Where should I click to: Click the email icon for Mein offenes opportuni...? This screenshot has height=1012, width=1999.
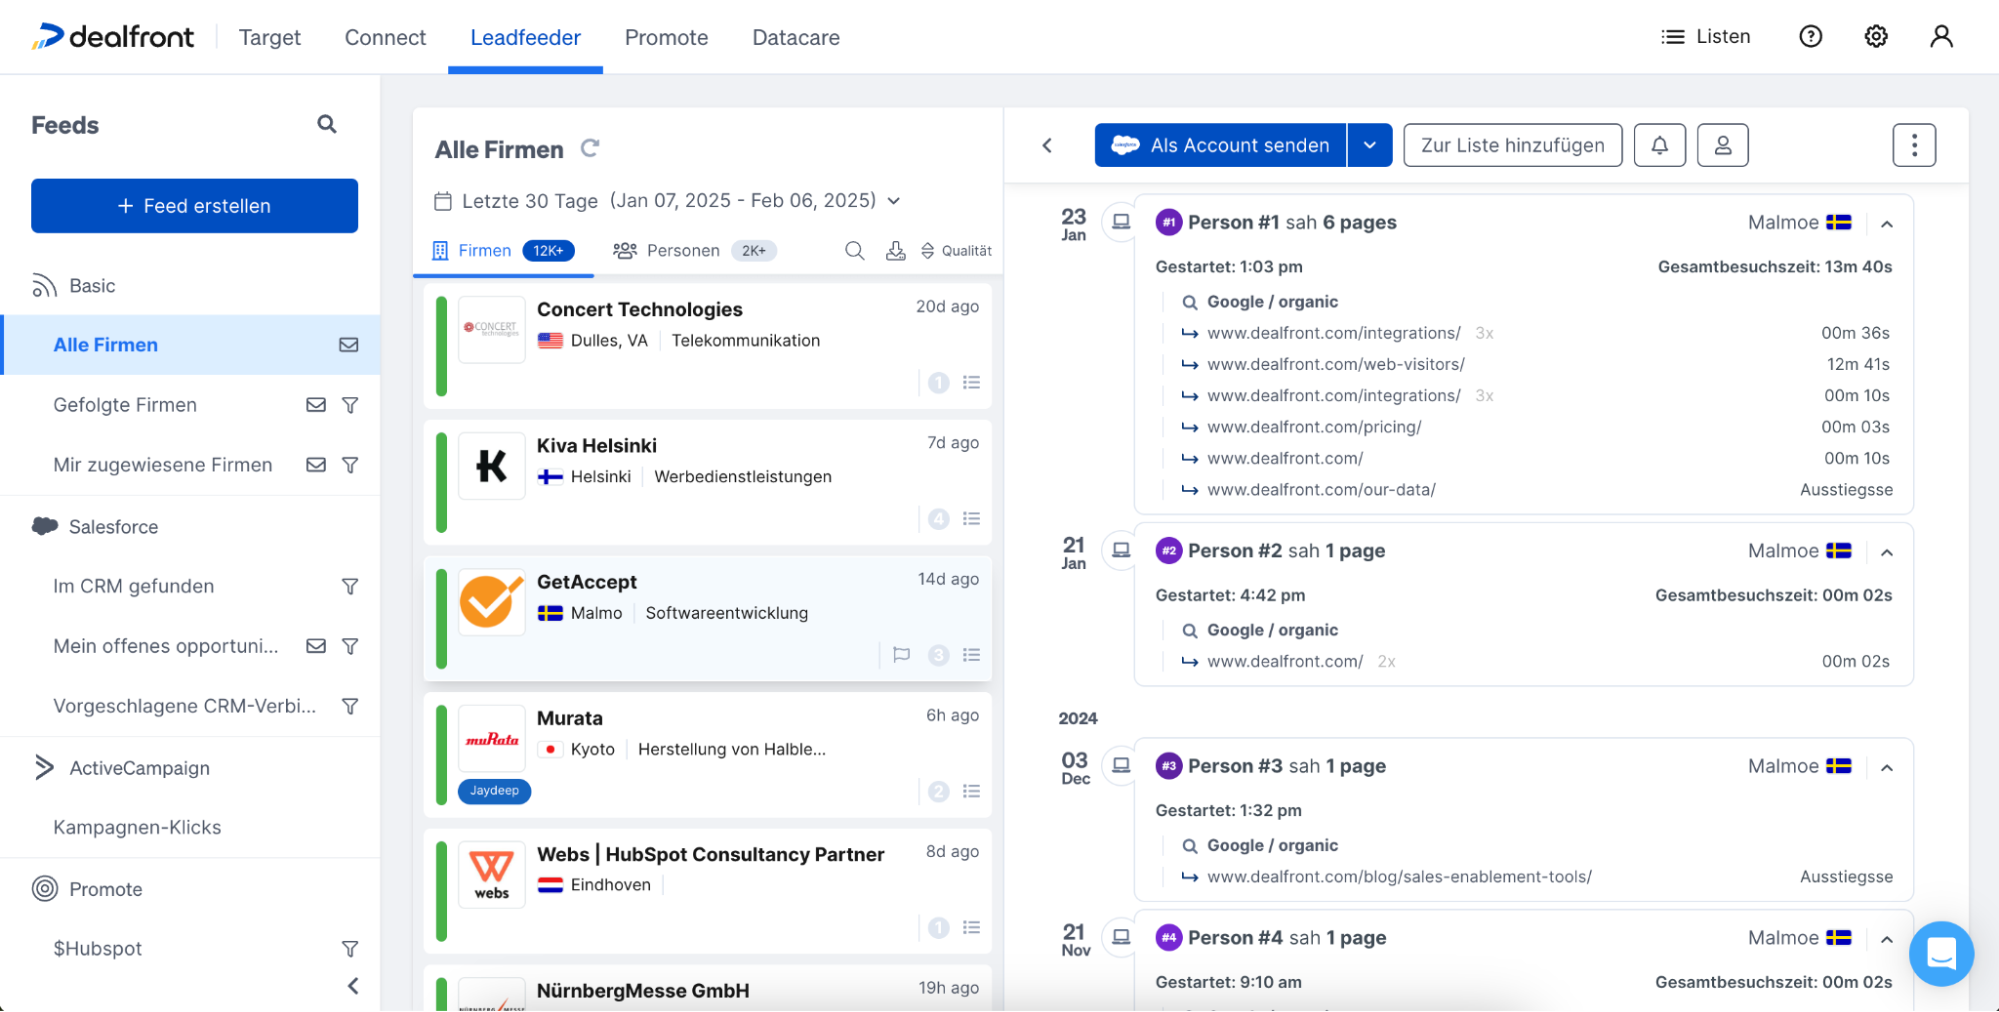[316, 646]
